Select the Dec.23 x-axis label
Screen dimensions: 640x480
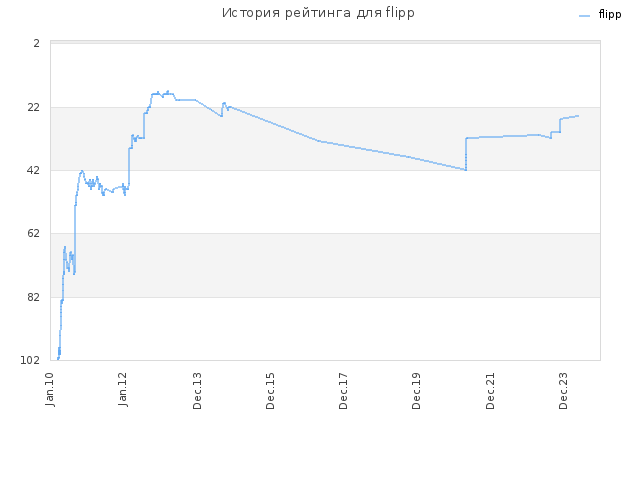click(563, 391)
